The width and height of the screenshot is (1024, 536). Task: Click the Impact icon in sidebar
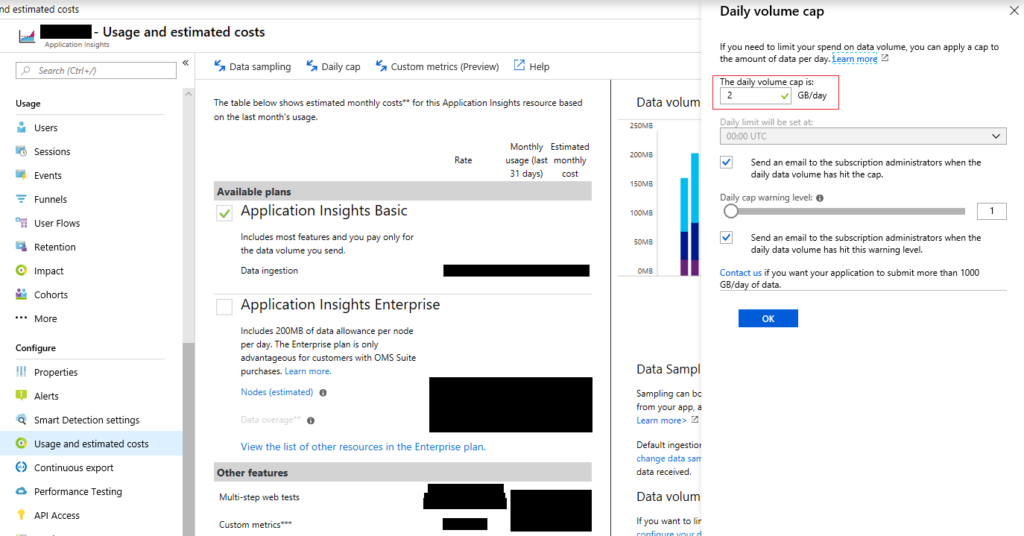tap(22, 270)
